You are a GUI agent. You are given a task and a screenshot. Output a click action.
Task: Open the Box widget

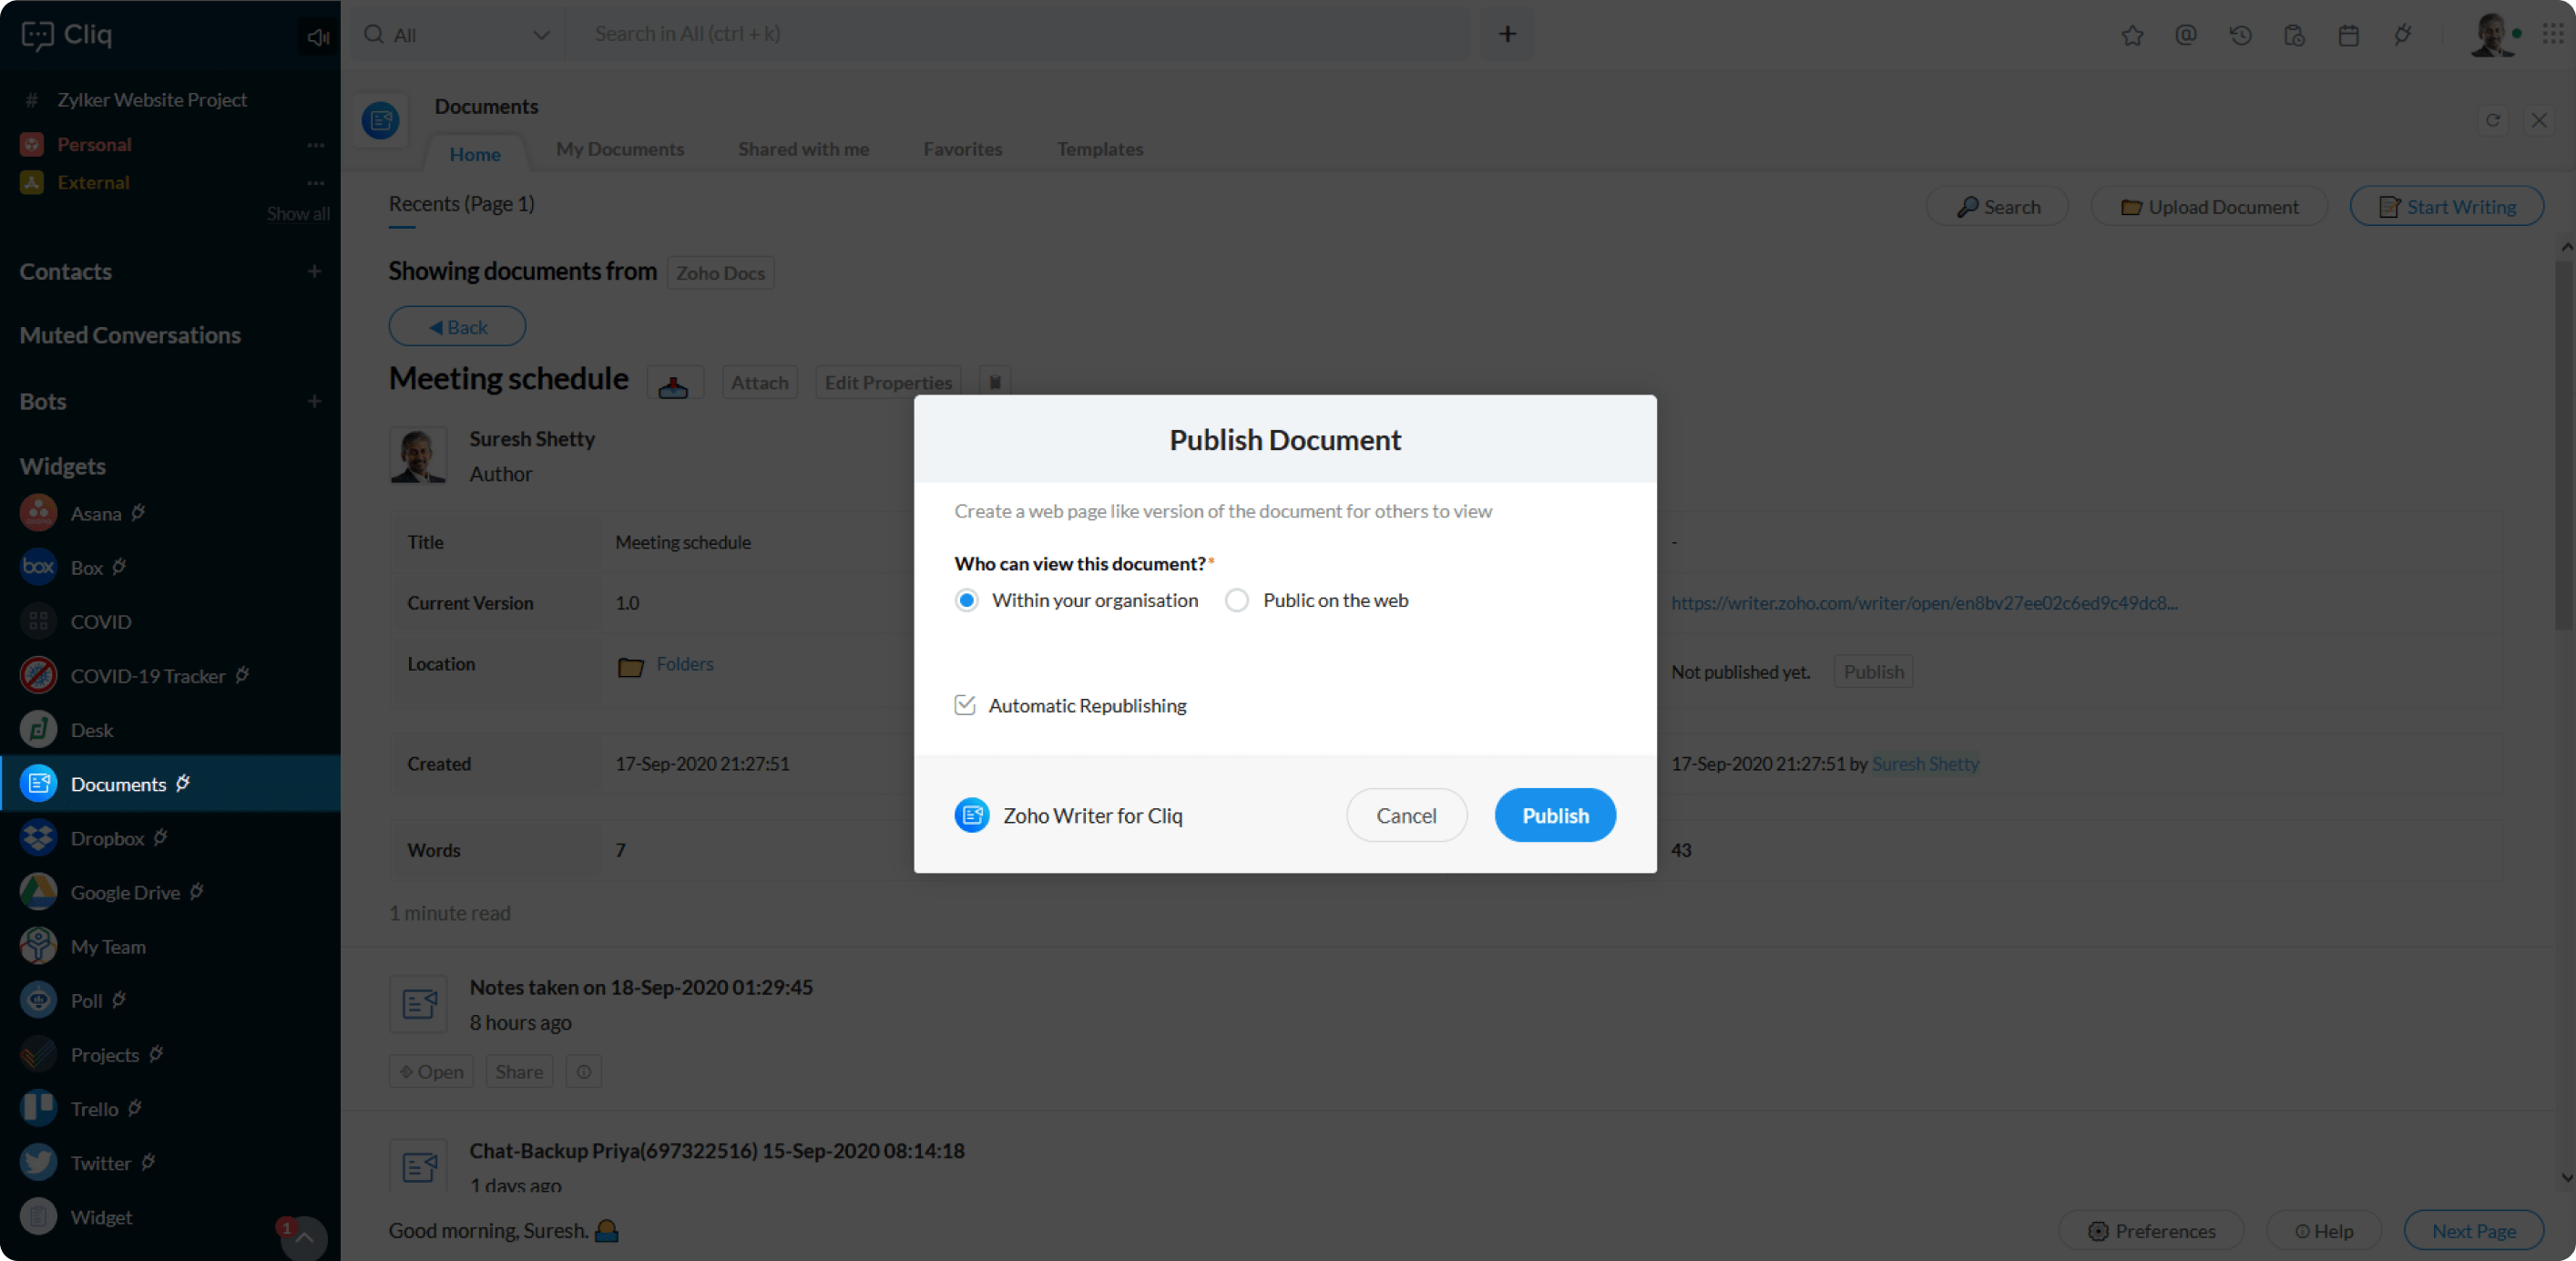coord(87,567)
